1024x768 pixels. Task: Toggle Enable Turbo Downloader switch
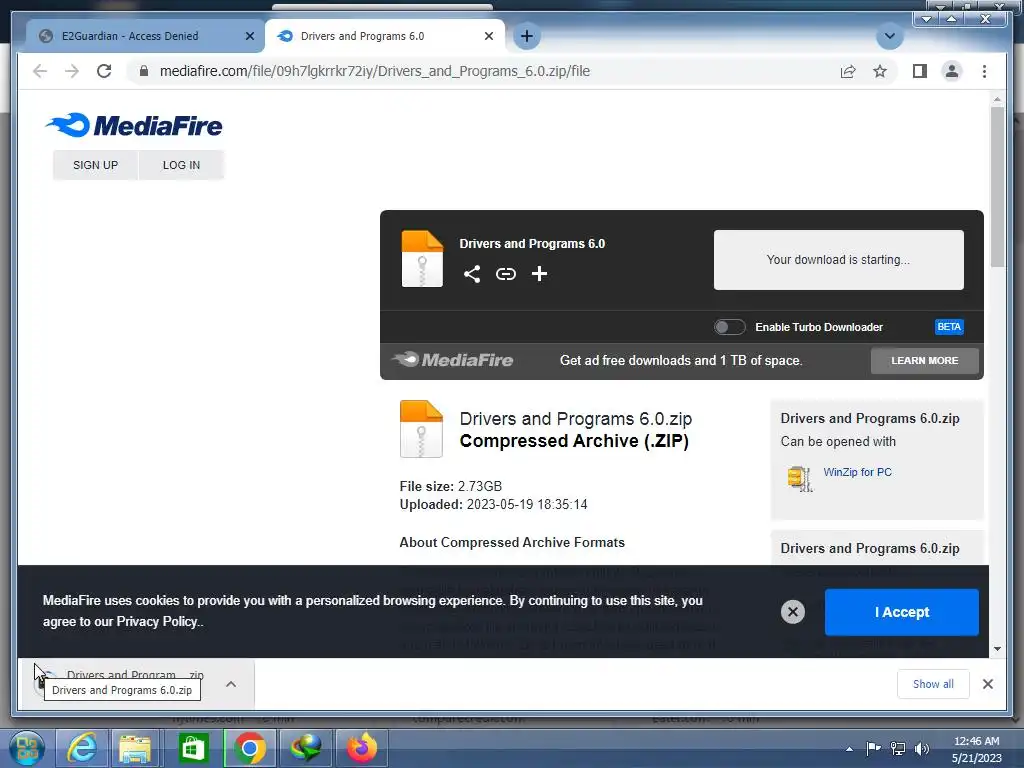coord(729,327)
